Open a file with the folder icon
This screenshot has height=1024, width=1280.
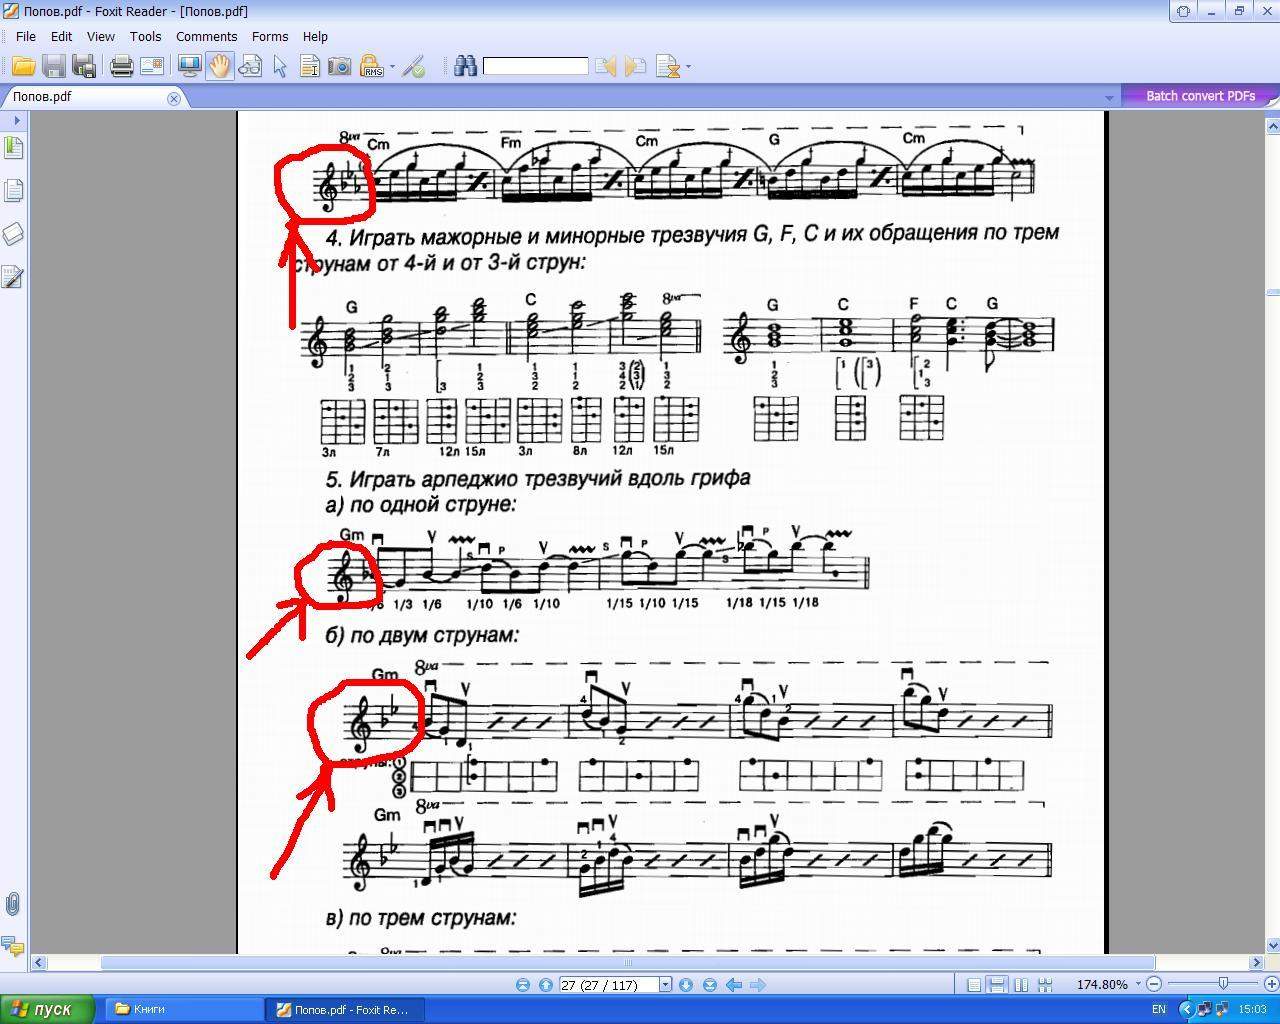tap(23, 67)
